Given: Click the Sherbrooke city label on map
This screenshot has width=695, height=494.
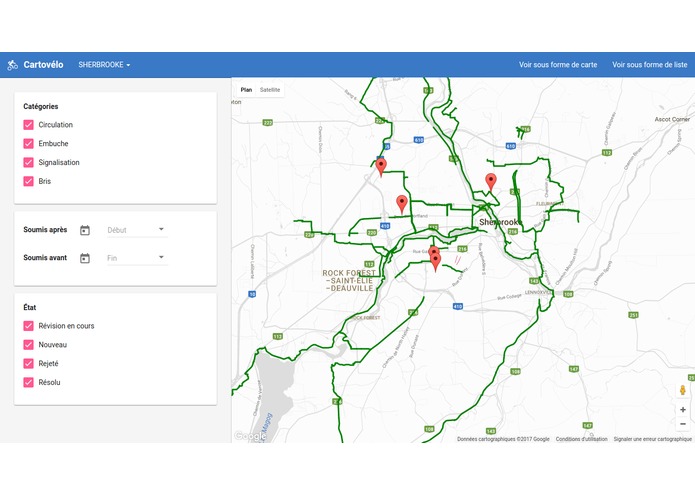Looking at the screenshot, I should point(500,222).
